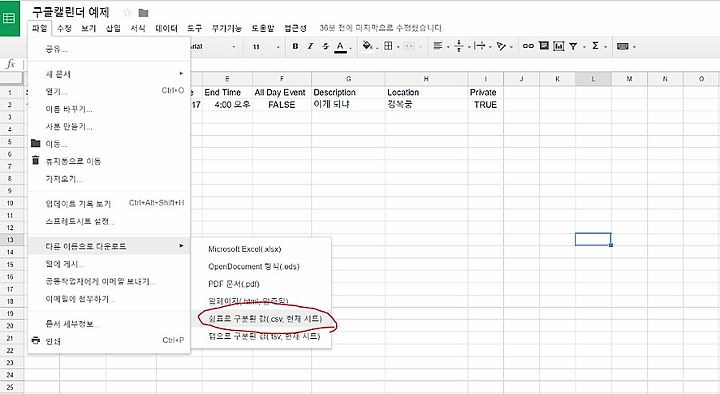Select 공유... in the file menu
720x394 pixels.
[109, 49]
